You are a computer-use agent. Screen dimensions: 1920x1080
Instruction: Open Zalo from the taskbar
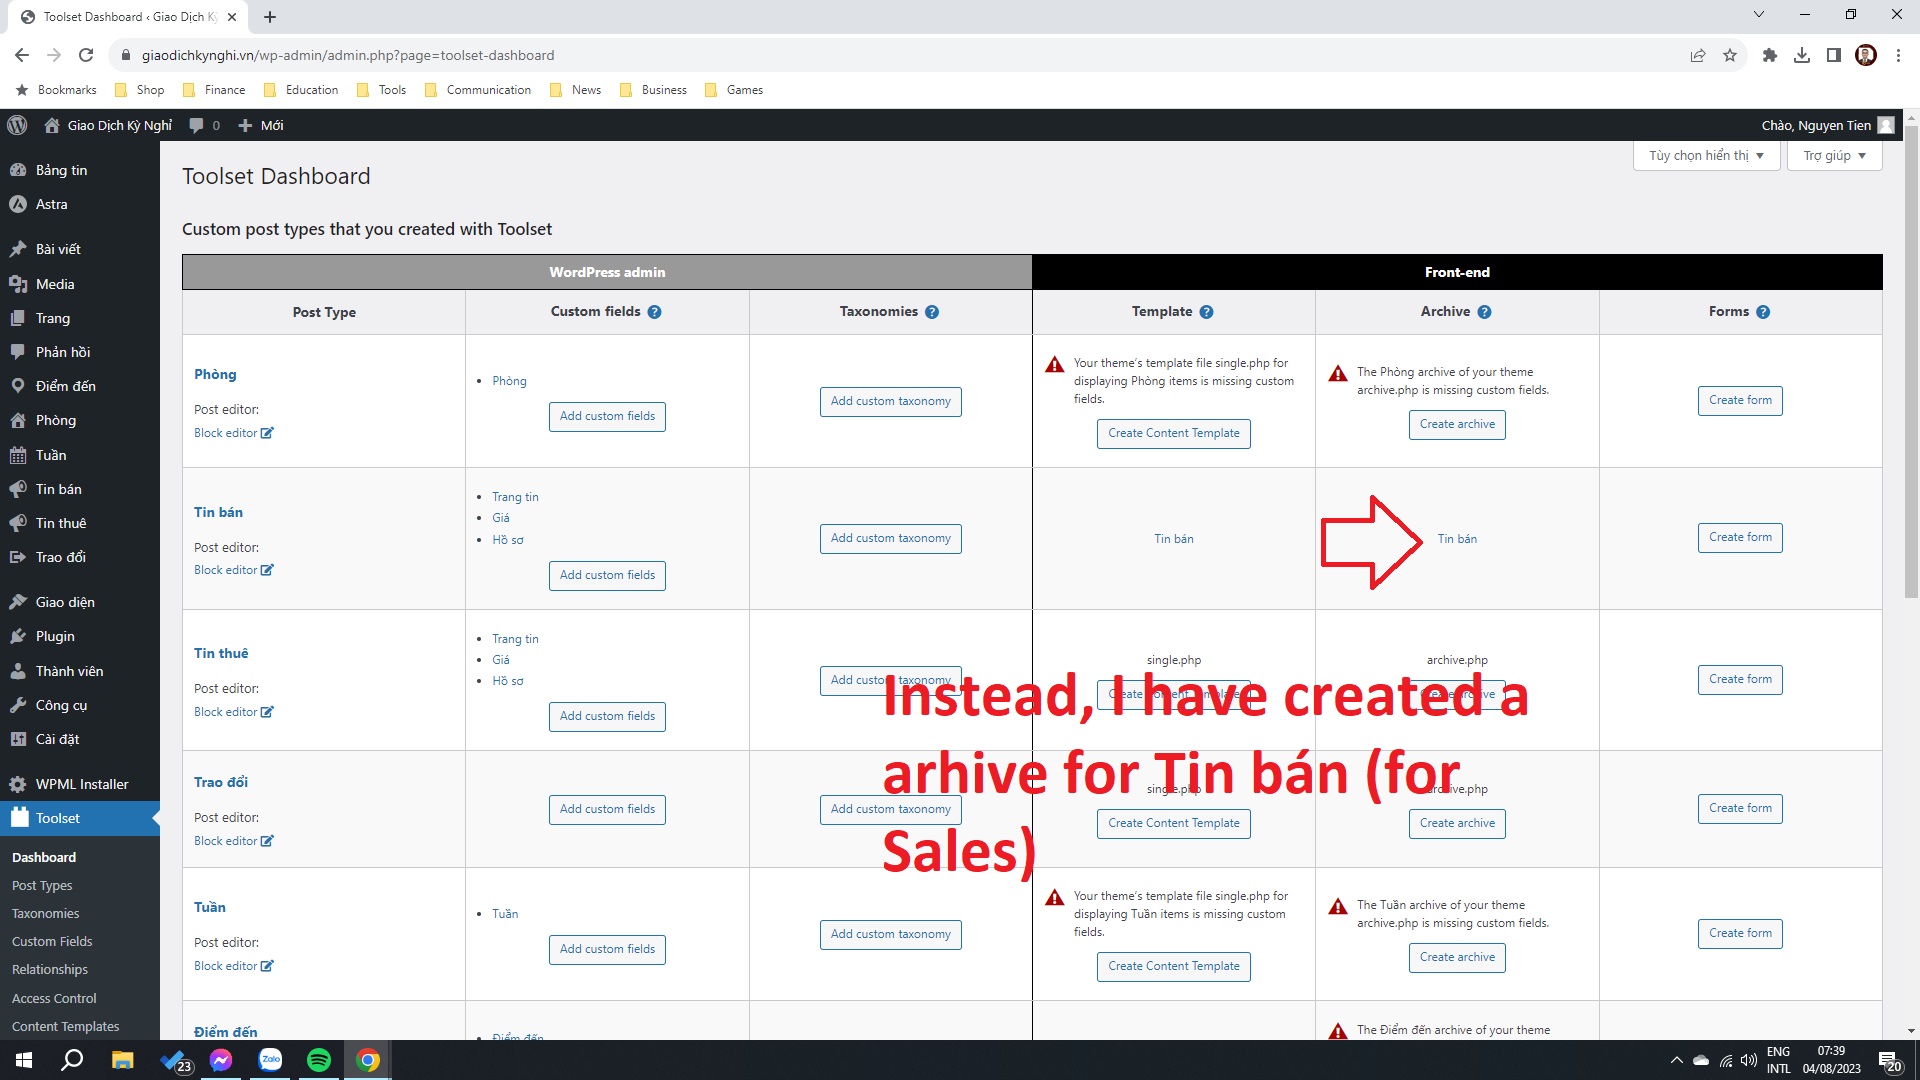click(270, 1060)
